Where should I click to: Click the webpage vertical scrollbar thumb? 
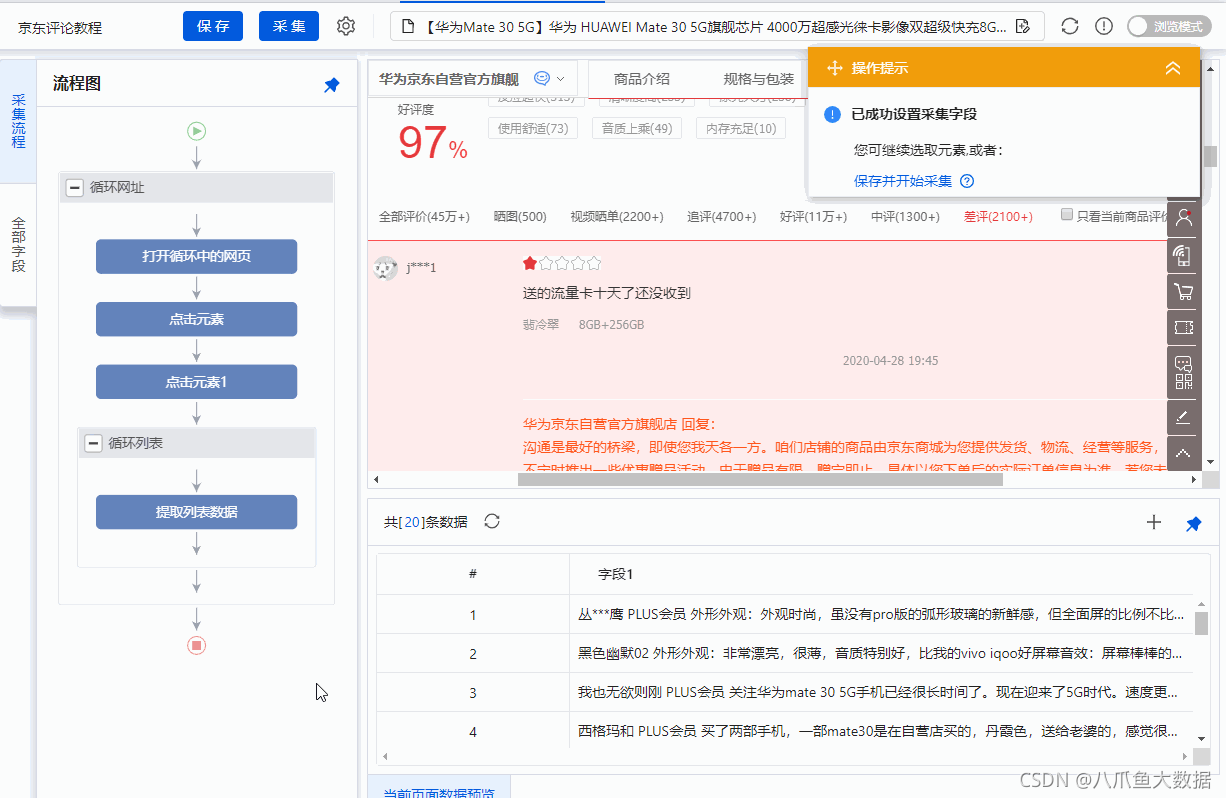pos(1210,157)
